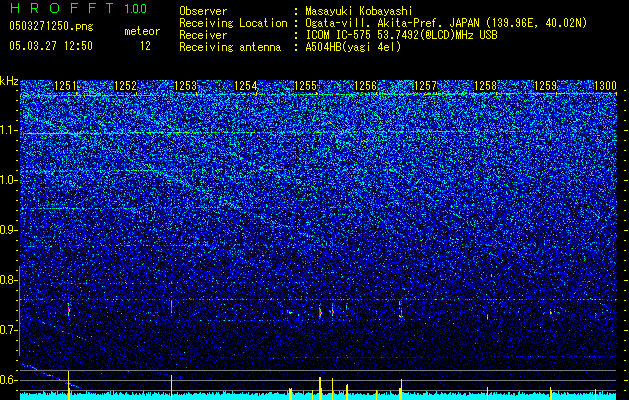
Task: Click the "Receiving Location" label
Action: click(233, 23)
